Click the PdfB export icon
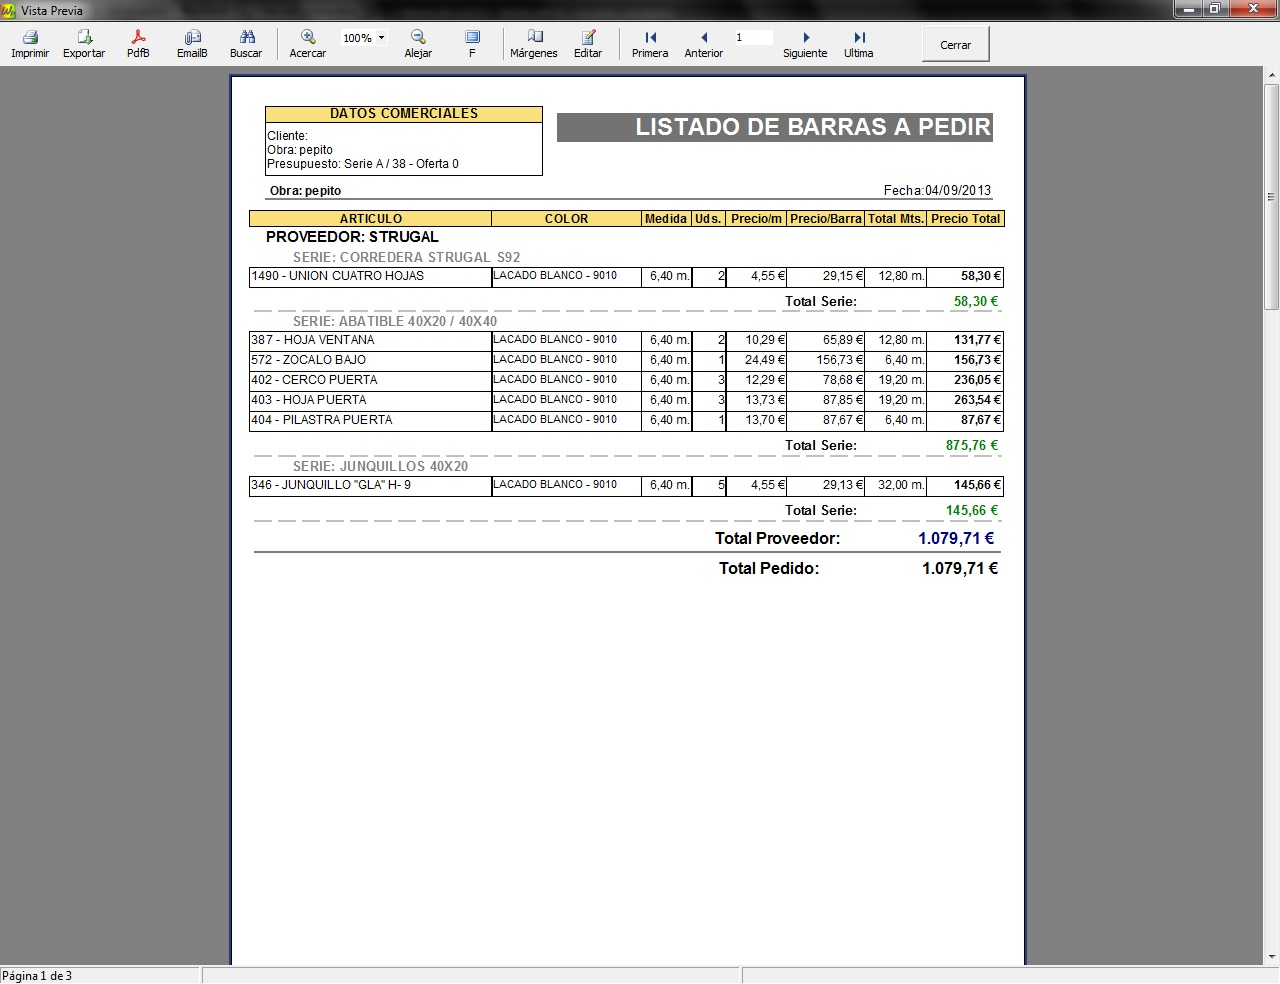 pyautogui.click(x=138, y=37)
